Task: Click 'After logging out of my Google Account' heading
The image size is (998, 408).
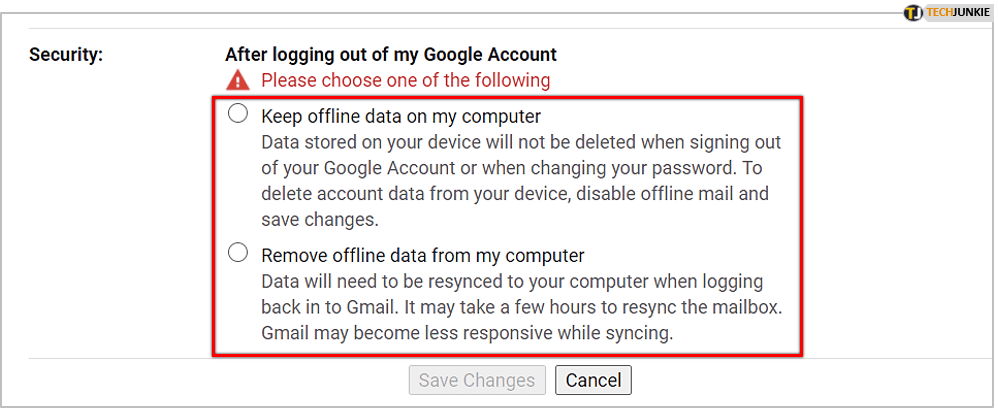Action: [x=390, y=54]
